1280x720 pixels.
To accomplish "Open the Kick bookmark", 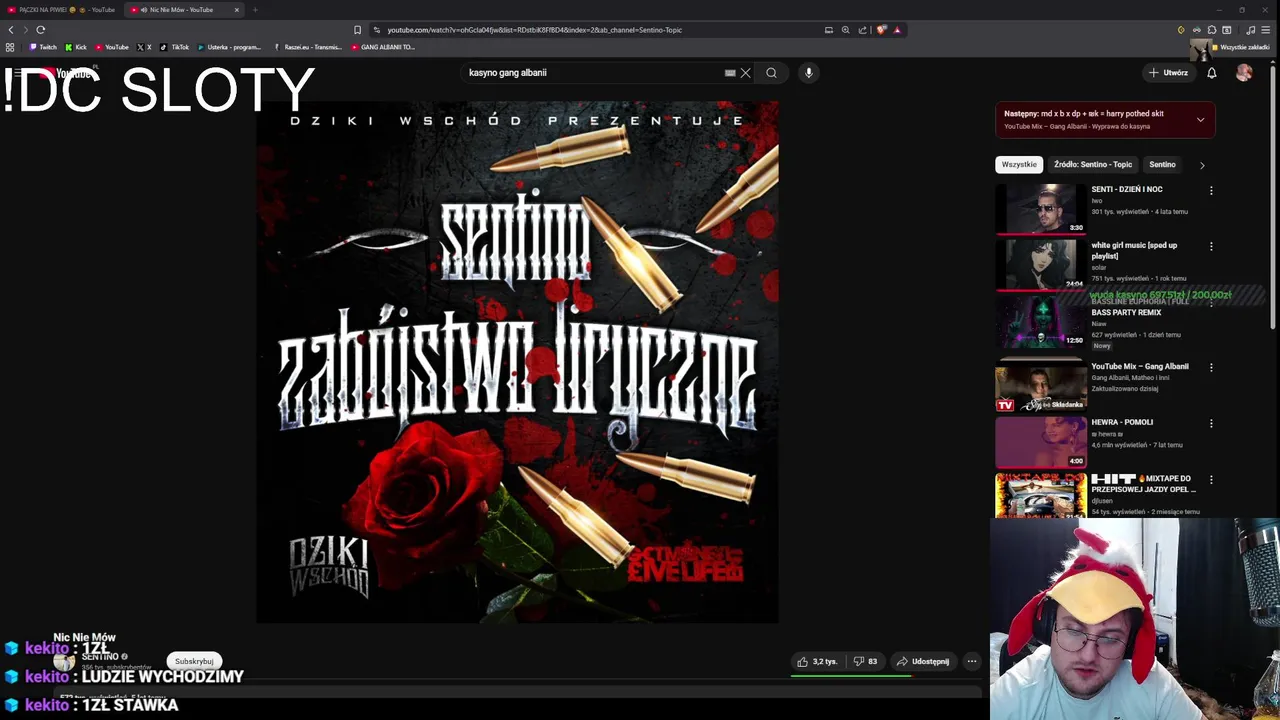I will 76,47.
